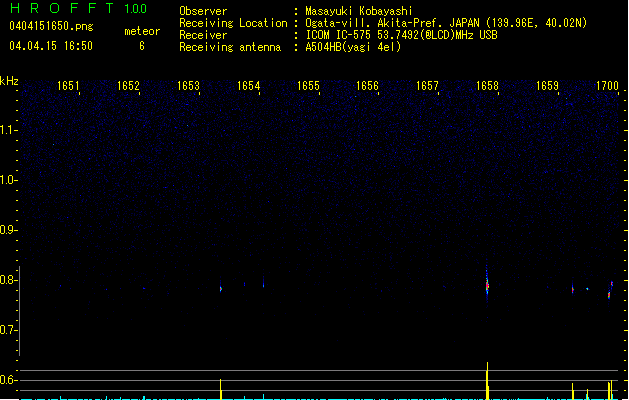This screenshot has width=629, height=400.
Task: Click the meteor count value 6
Action: pos(142,46)
